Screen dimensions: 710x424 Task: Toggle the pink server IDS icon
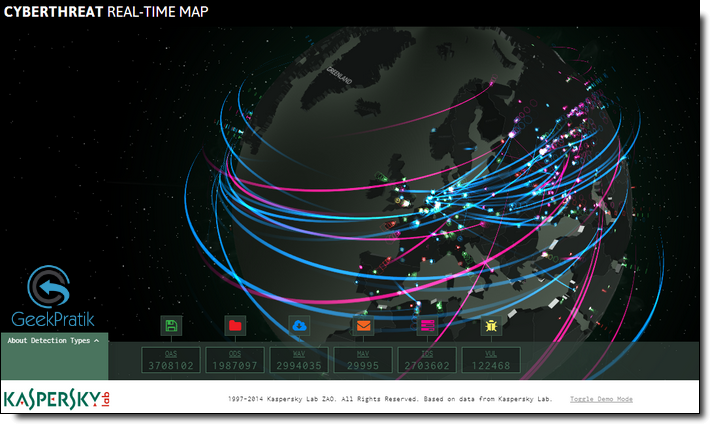point(427,326)
